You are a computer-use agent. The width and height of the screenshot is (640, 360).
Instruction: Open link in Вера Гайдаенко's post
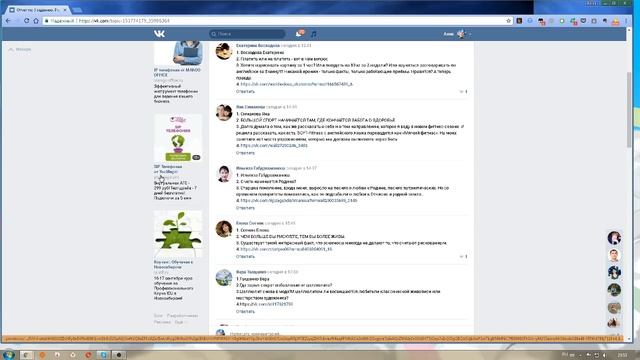(266, 304)
